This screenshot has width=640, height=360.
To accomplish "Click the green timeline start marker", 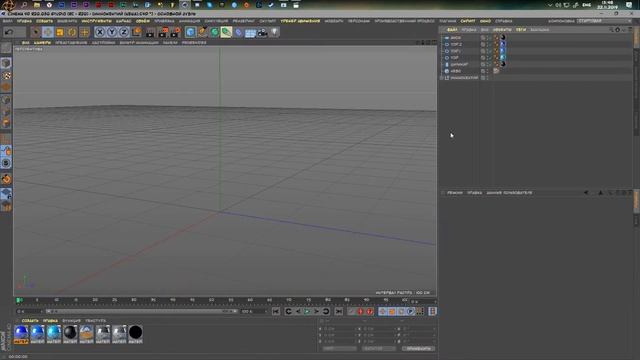I will pyautogui.click(x=19, y=300).
